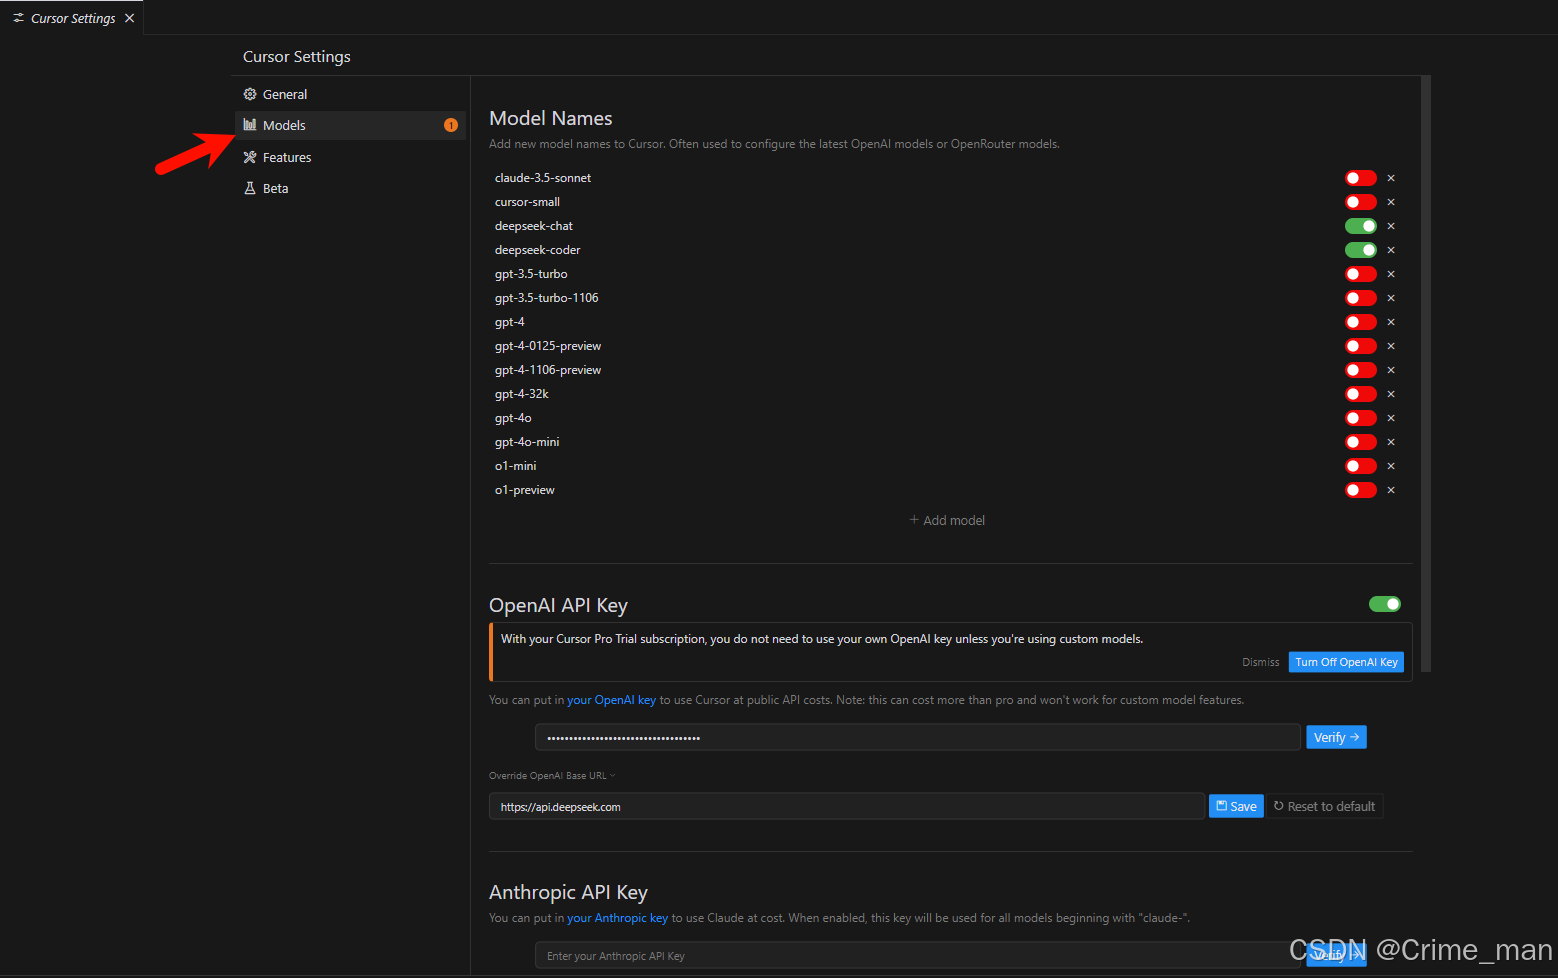Click the Models notification badge

click(451, 125)
